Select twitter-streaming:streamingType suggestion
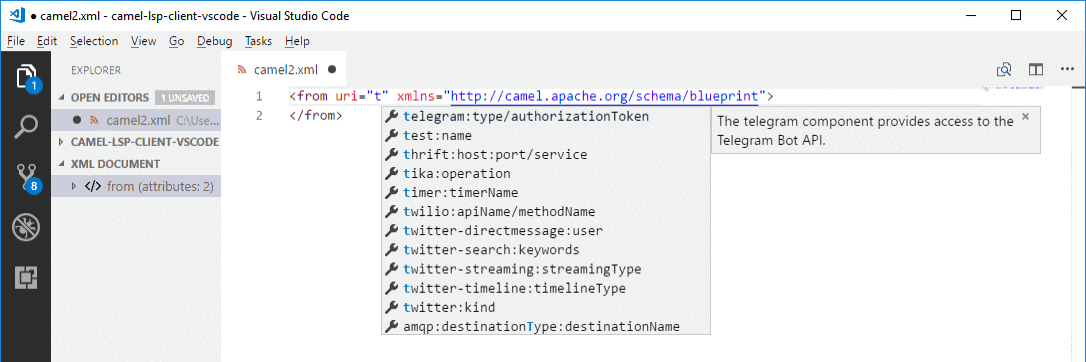 click(546, 269)
